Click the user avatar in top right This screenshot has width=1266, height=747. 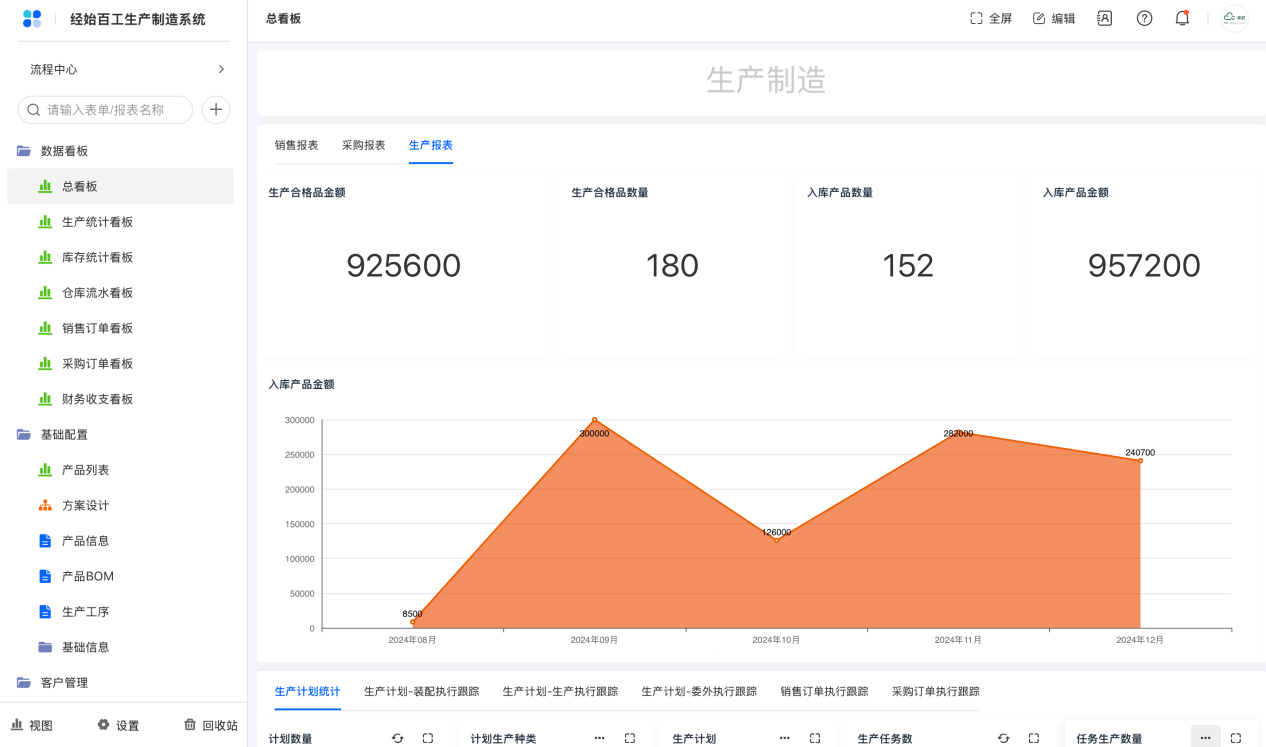[1235, 18]
